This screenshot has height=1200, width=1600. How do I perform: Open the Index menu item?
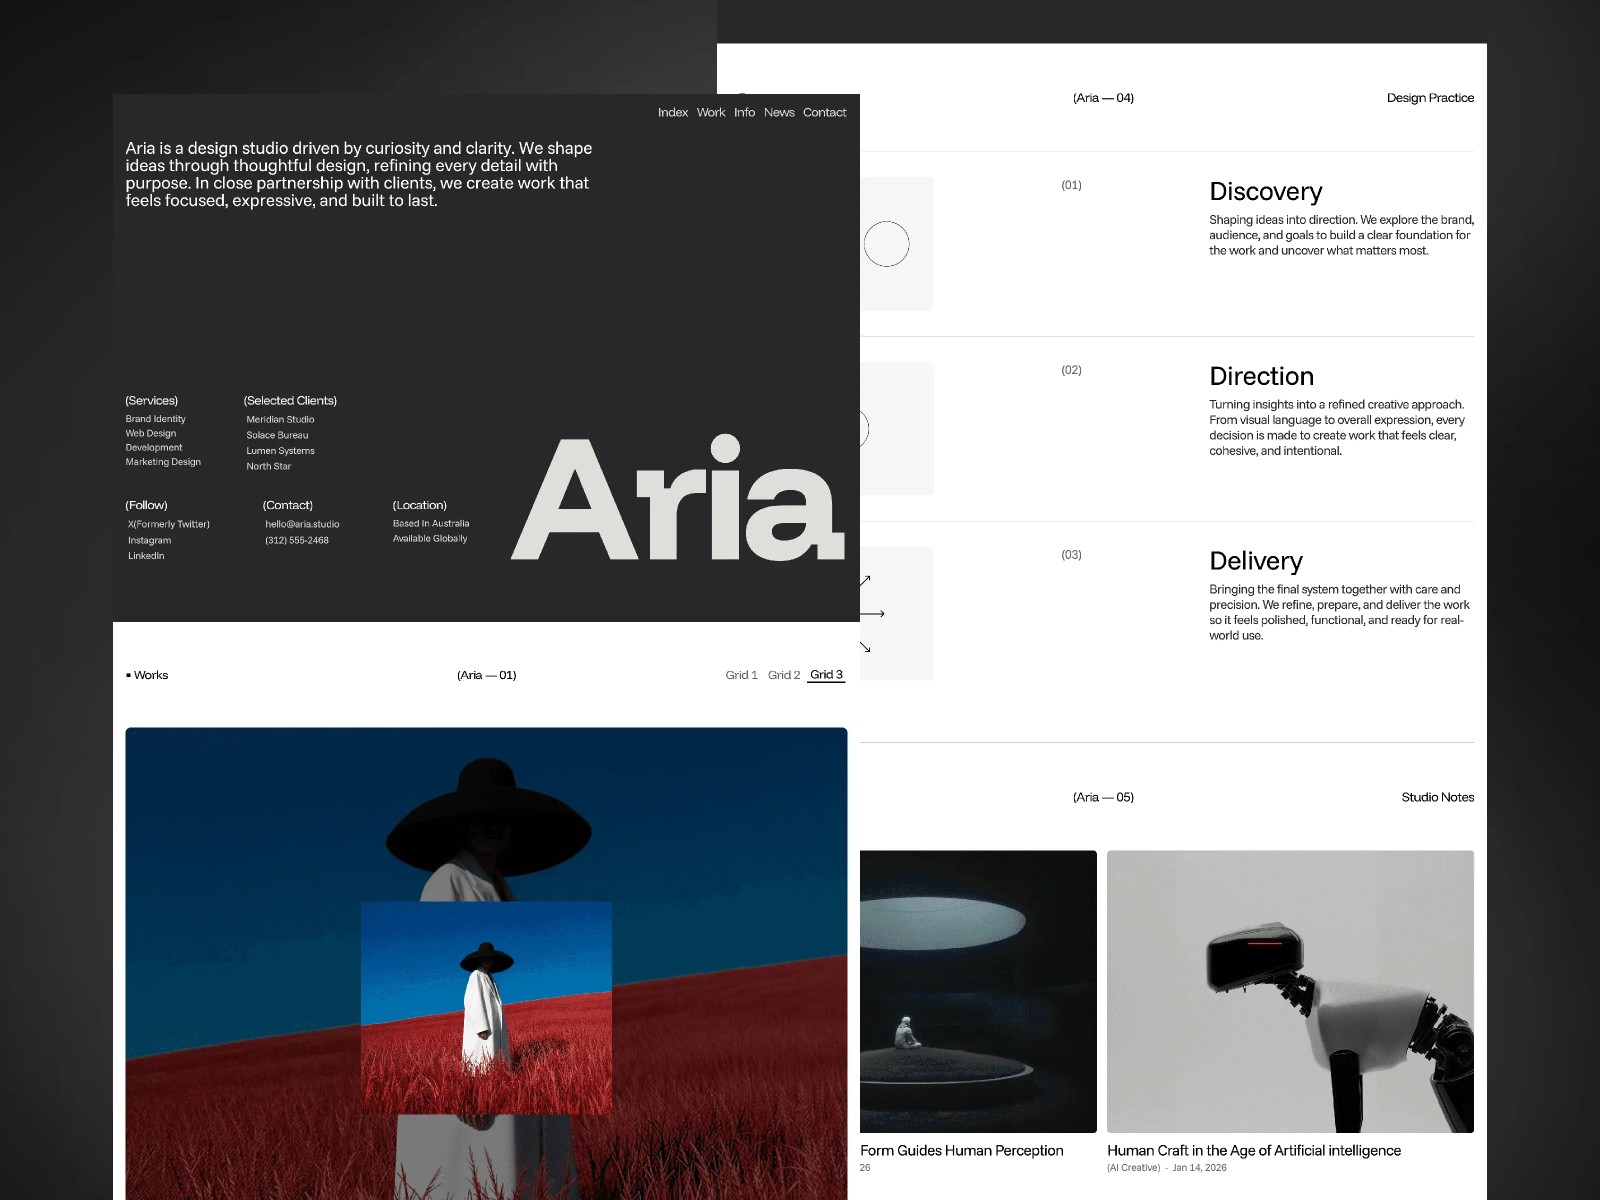673,112
